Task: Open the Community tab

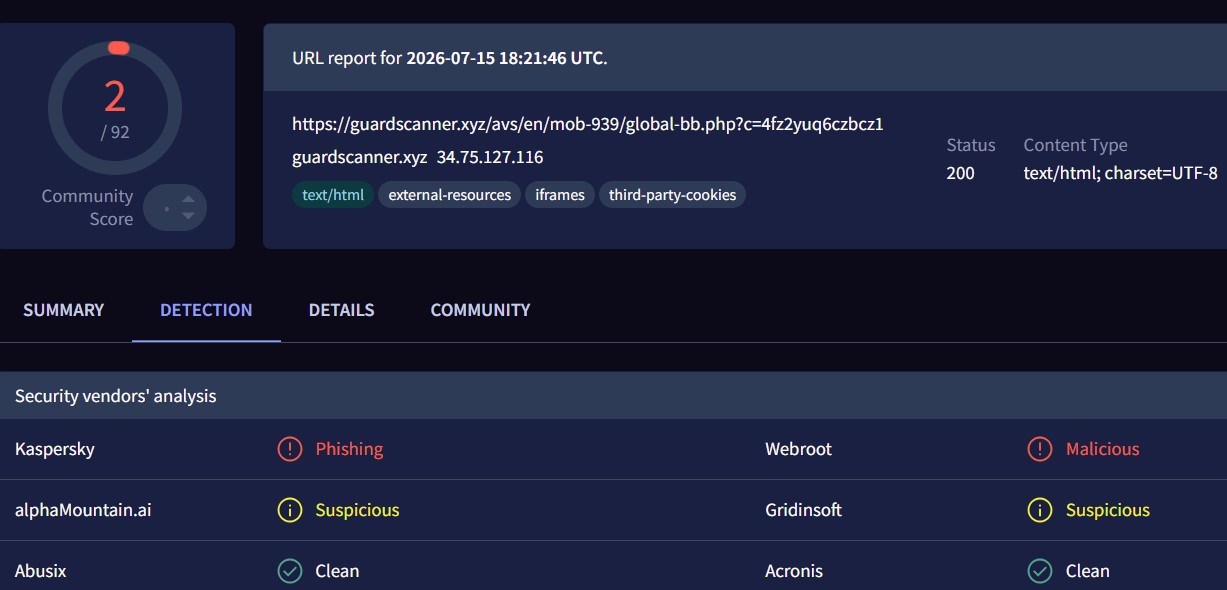Action: click(x=480, y=310)
